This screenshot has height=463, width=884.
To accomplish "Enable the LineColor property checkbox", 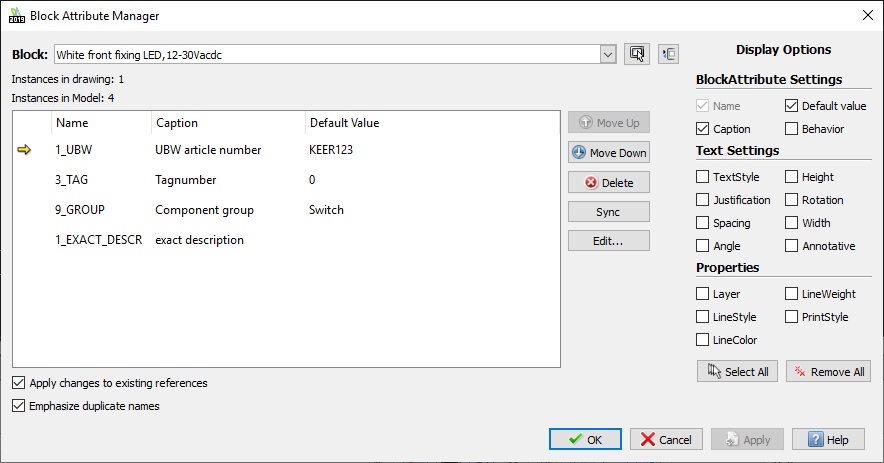I will coord(705,340).
